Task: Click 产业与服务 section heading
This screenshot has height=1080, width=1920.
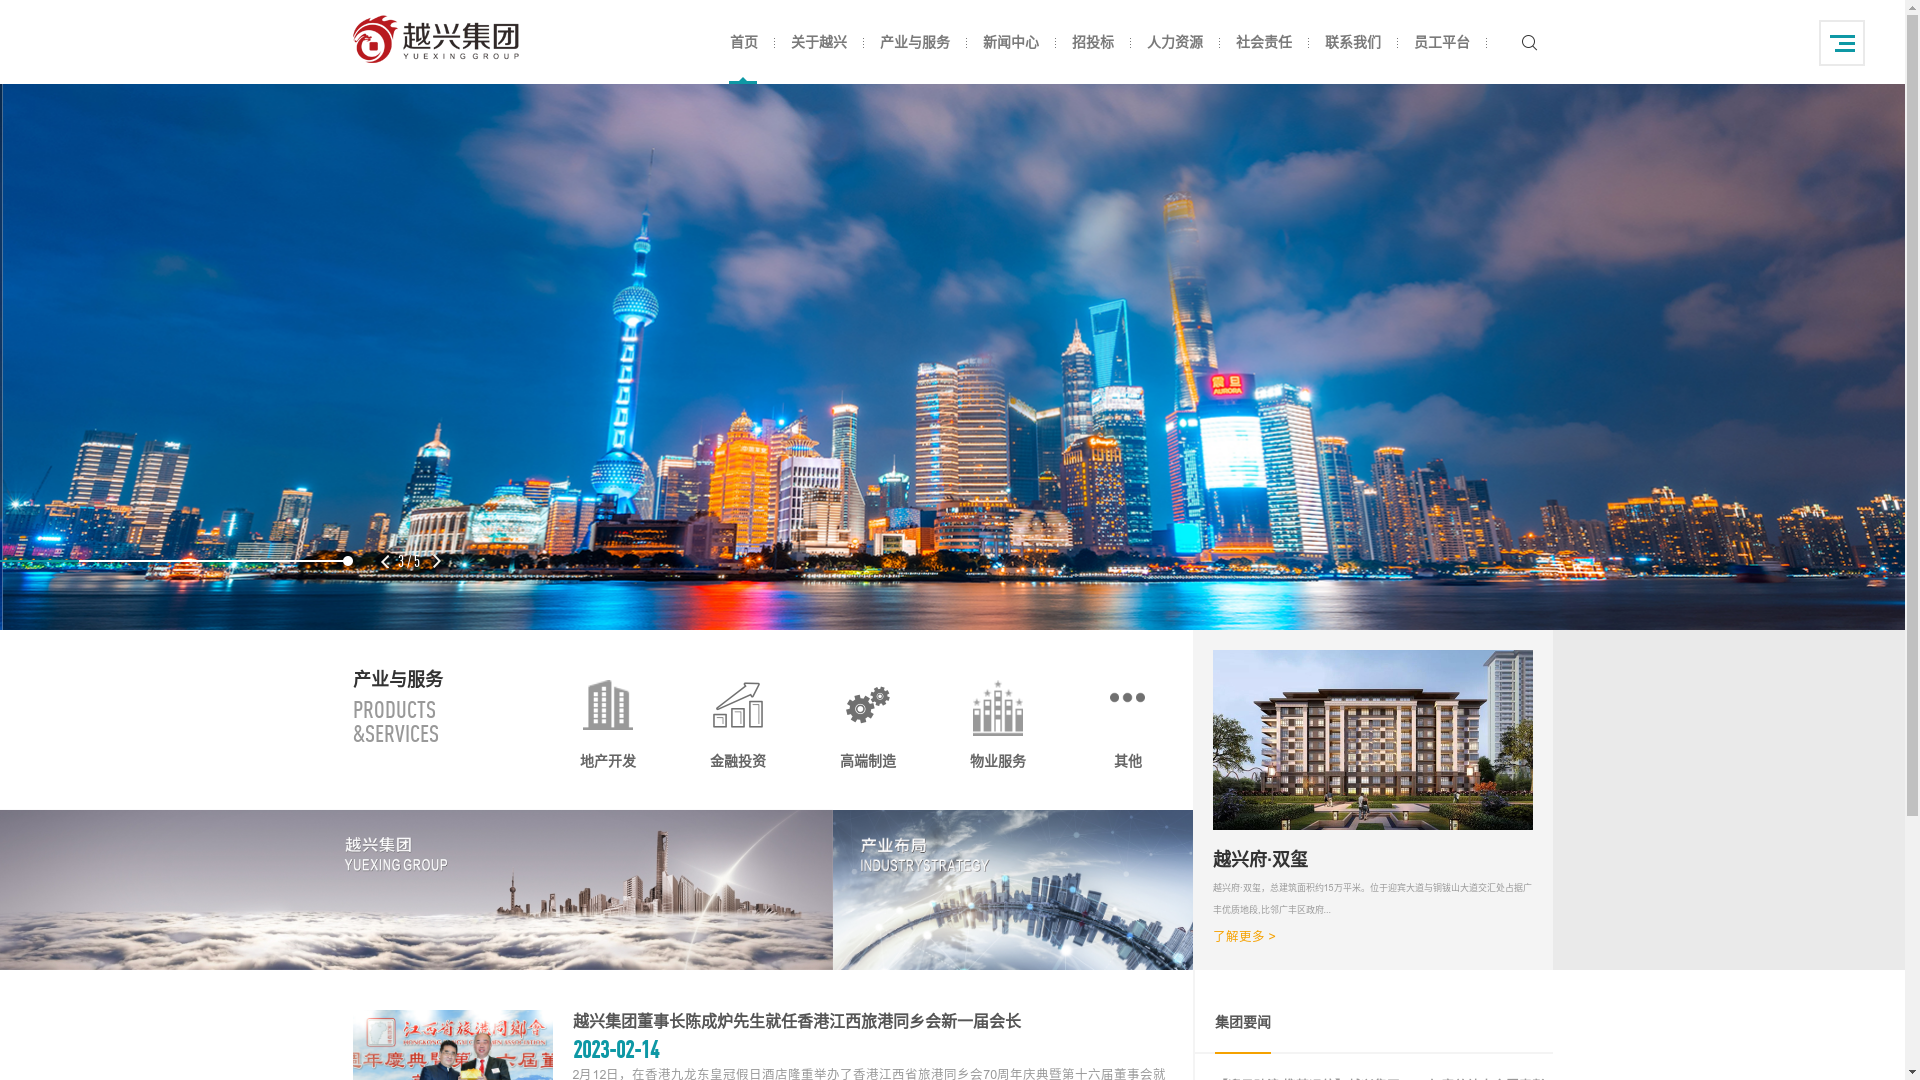Action: (x=397, y=679)
